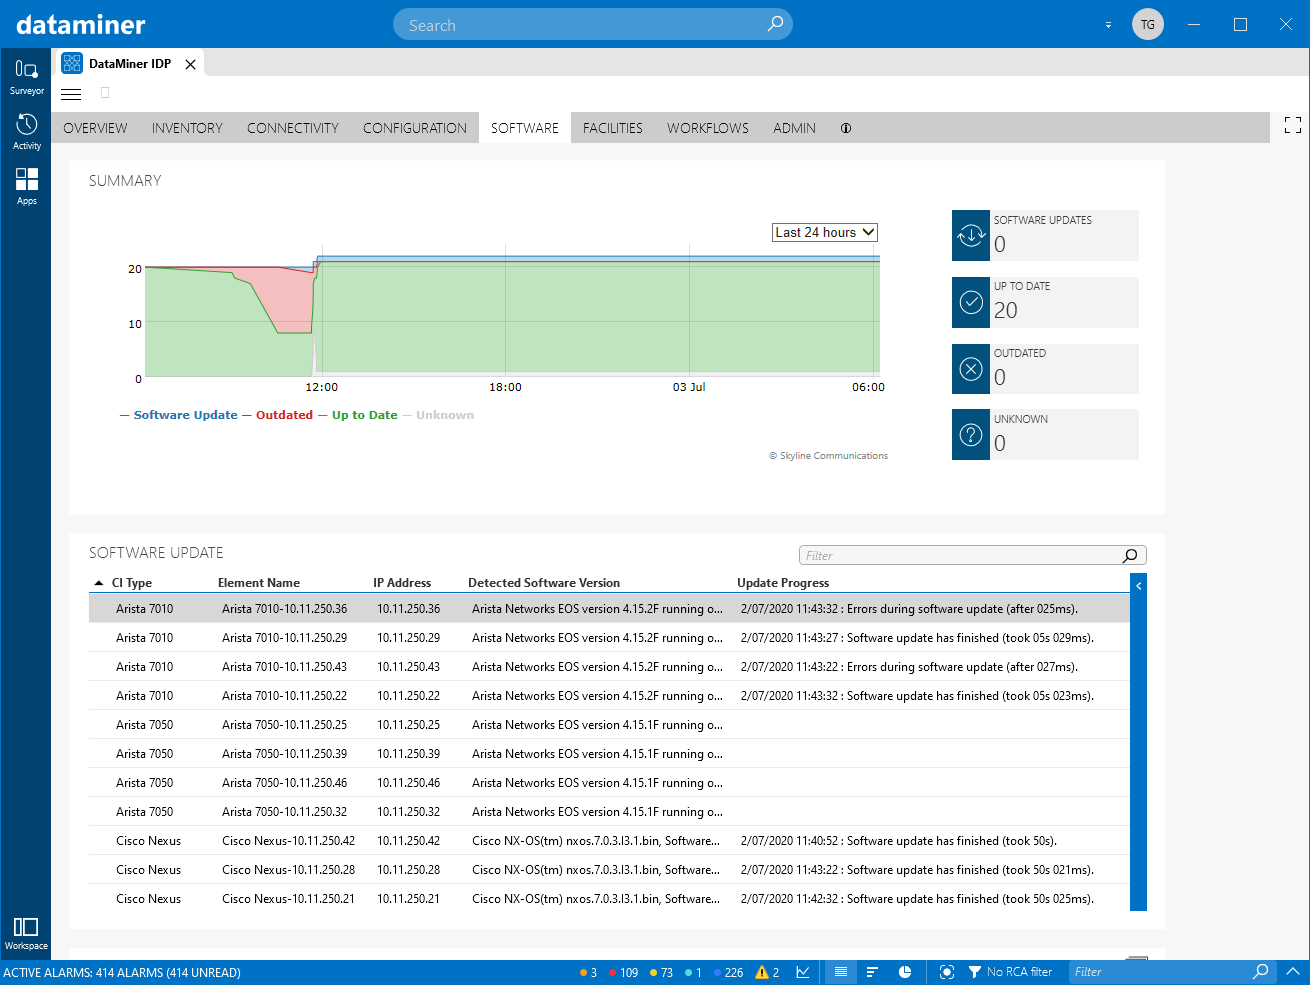Filter by the 226 blue alarms

tap(728, 972)
